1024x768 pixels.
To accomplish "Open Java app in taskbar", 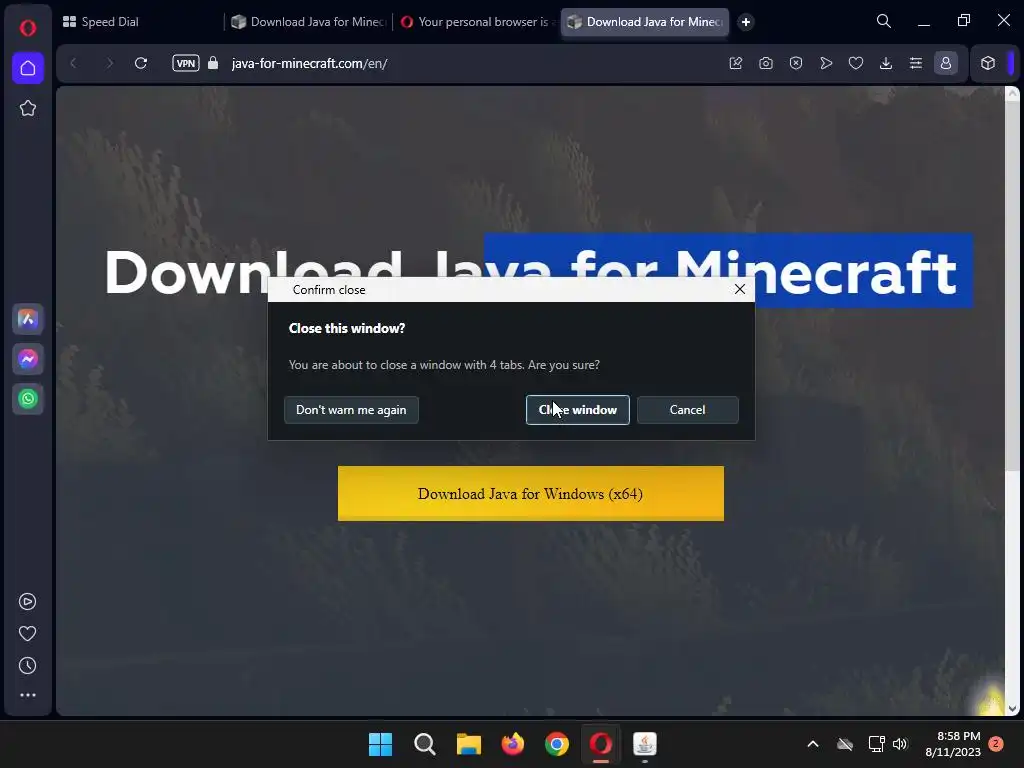I will pos(645,744).
